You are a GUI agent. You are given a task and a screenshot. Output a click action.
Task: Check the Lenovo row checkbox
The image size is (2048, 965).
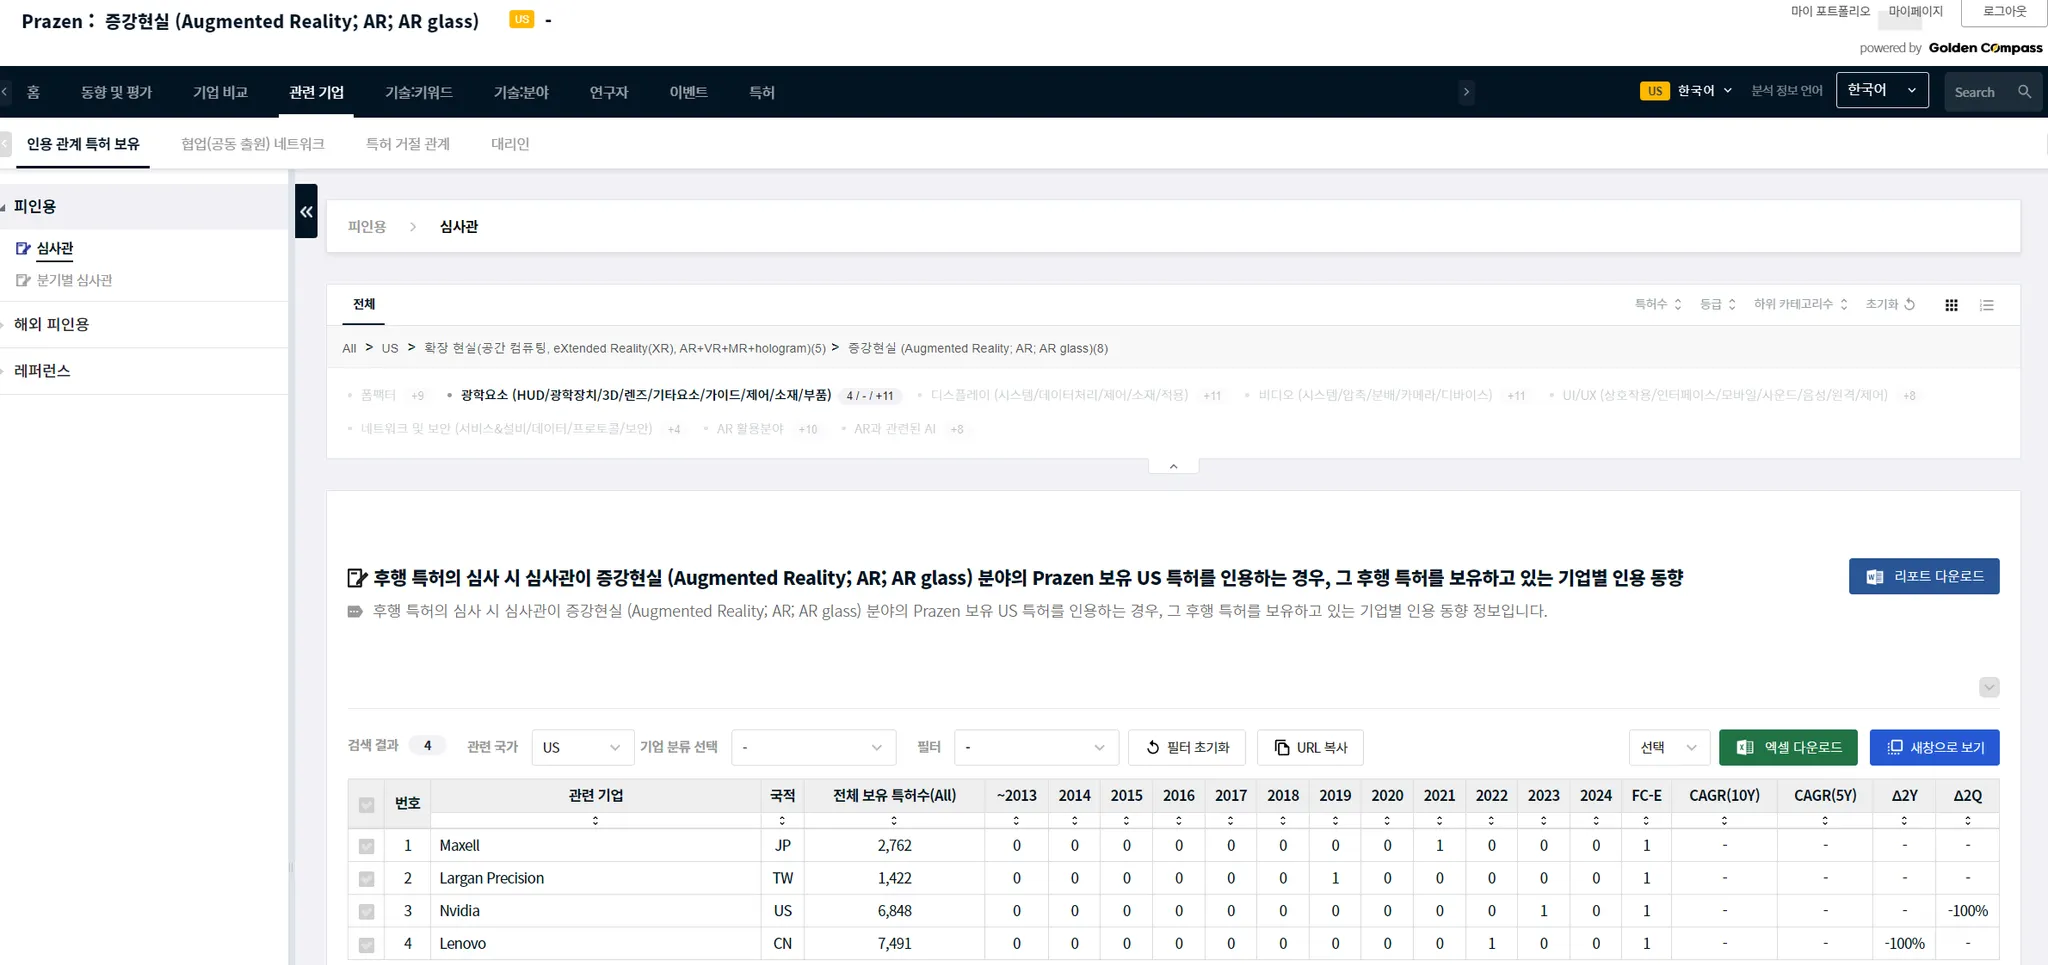point(366,945)
